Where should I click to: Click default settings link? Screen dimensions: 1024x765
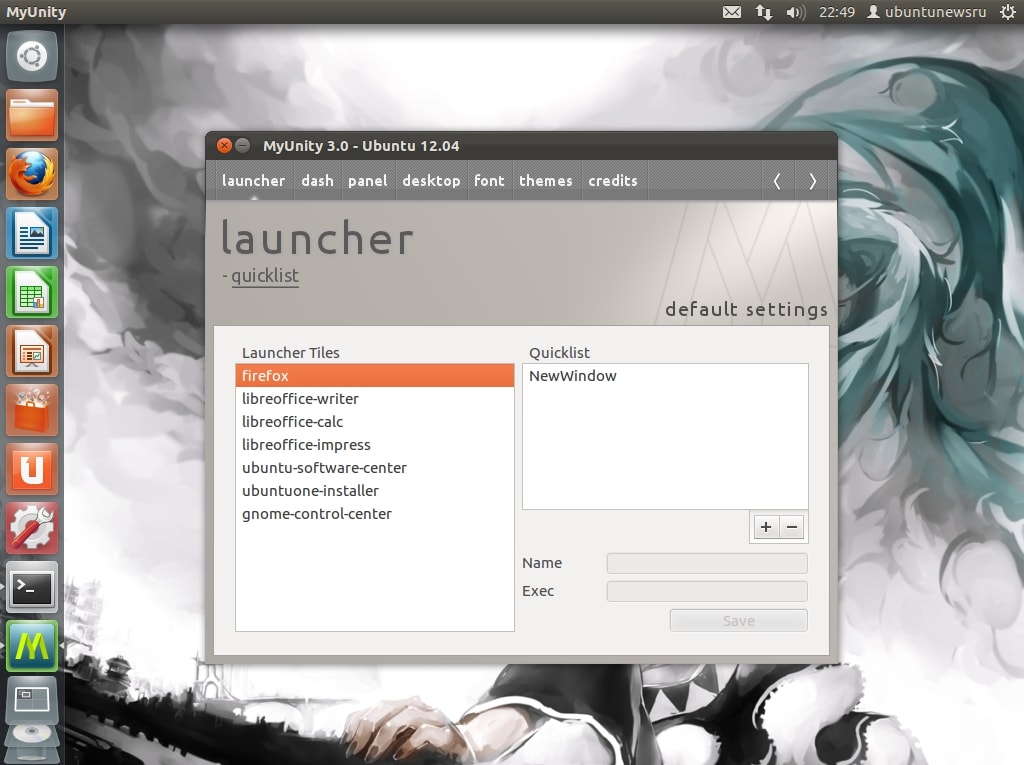(746, 309)
